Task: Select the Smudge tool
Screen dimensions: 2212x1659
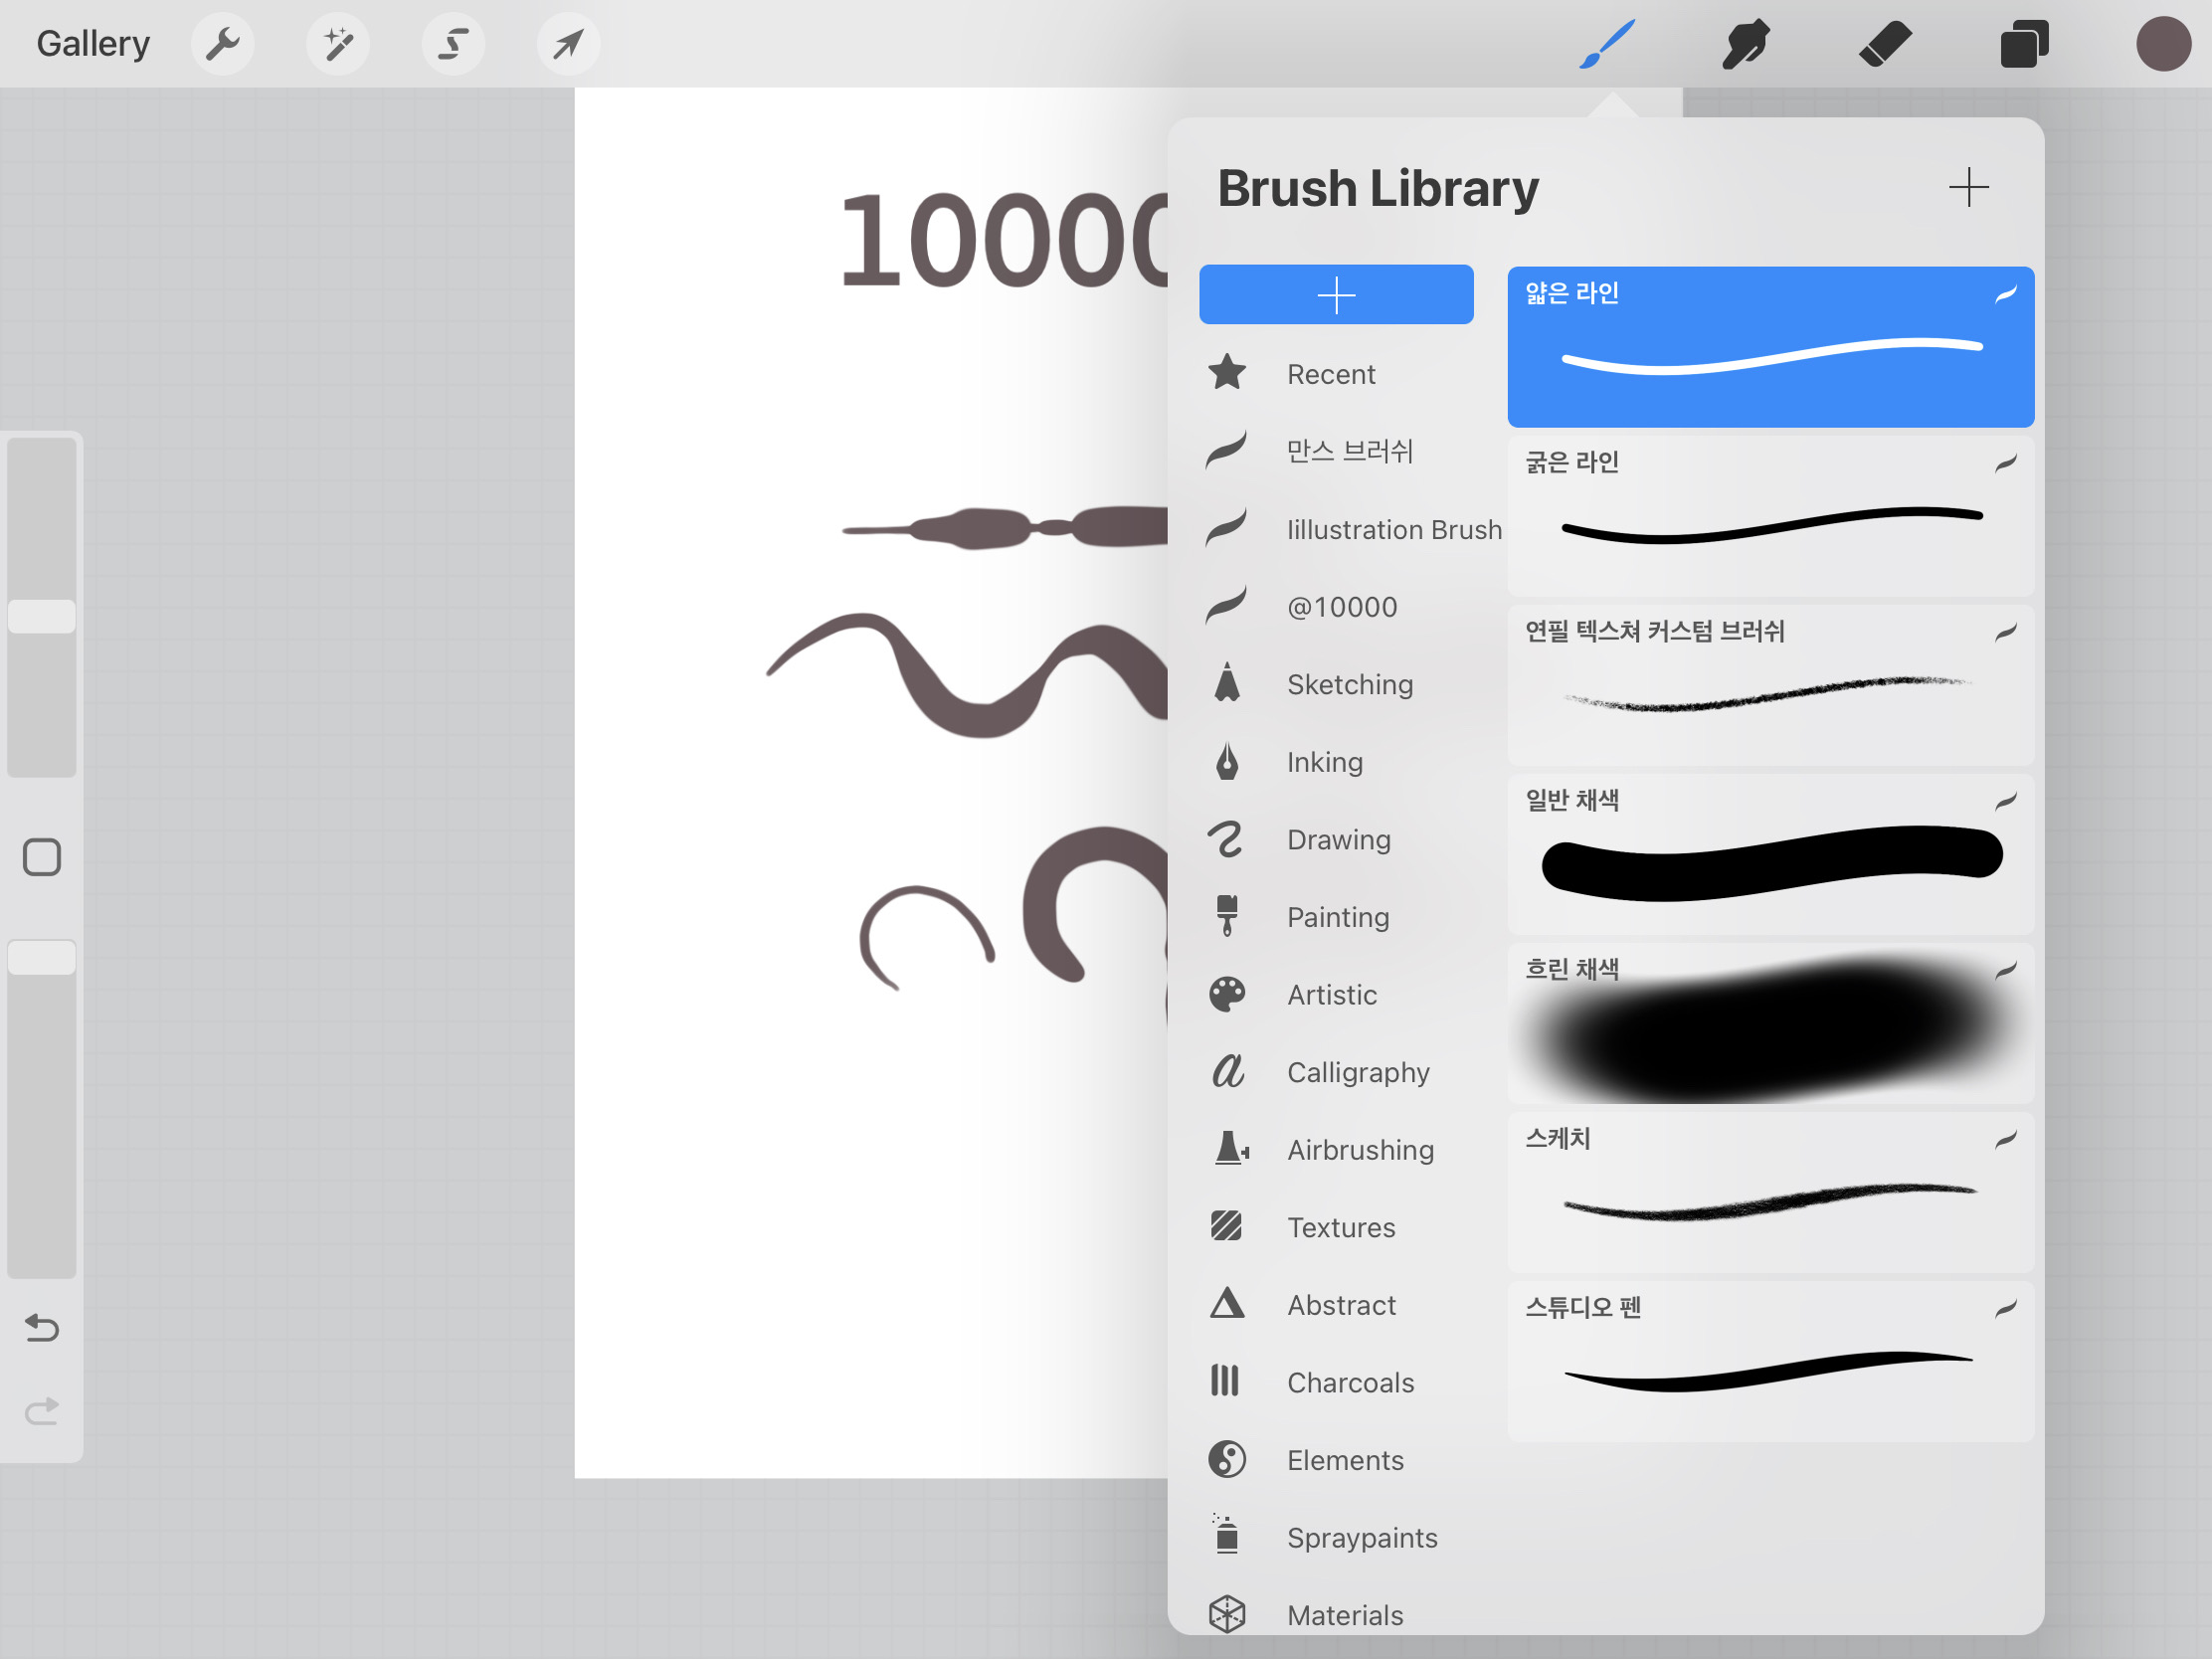Action: [1746, 44]
